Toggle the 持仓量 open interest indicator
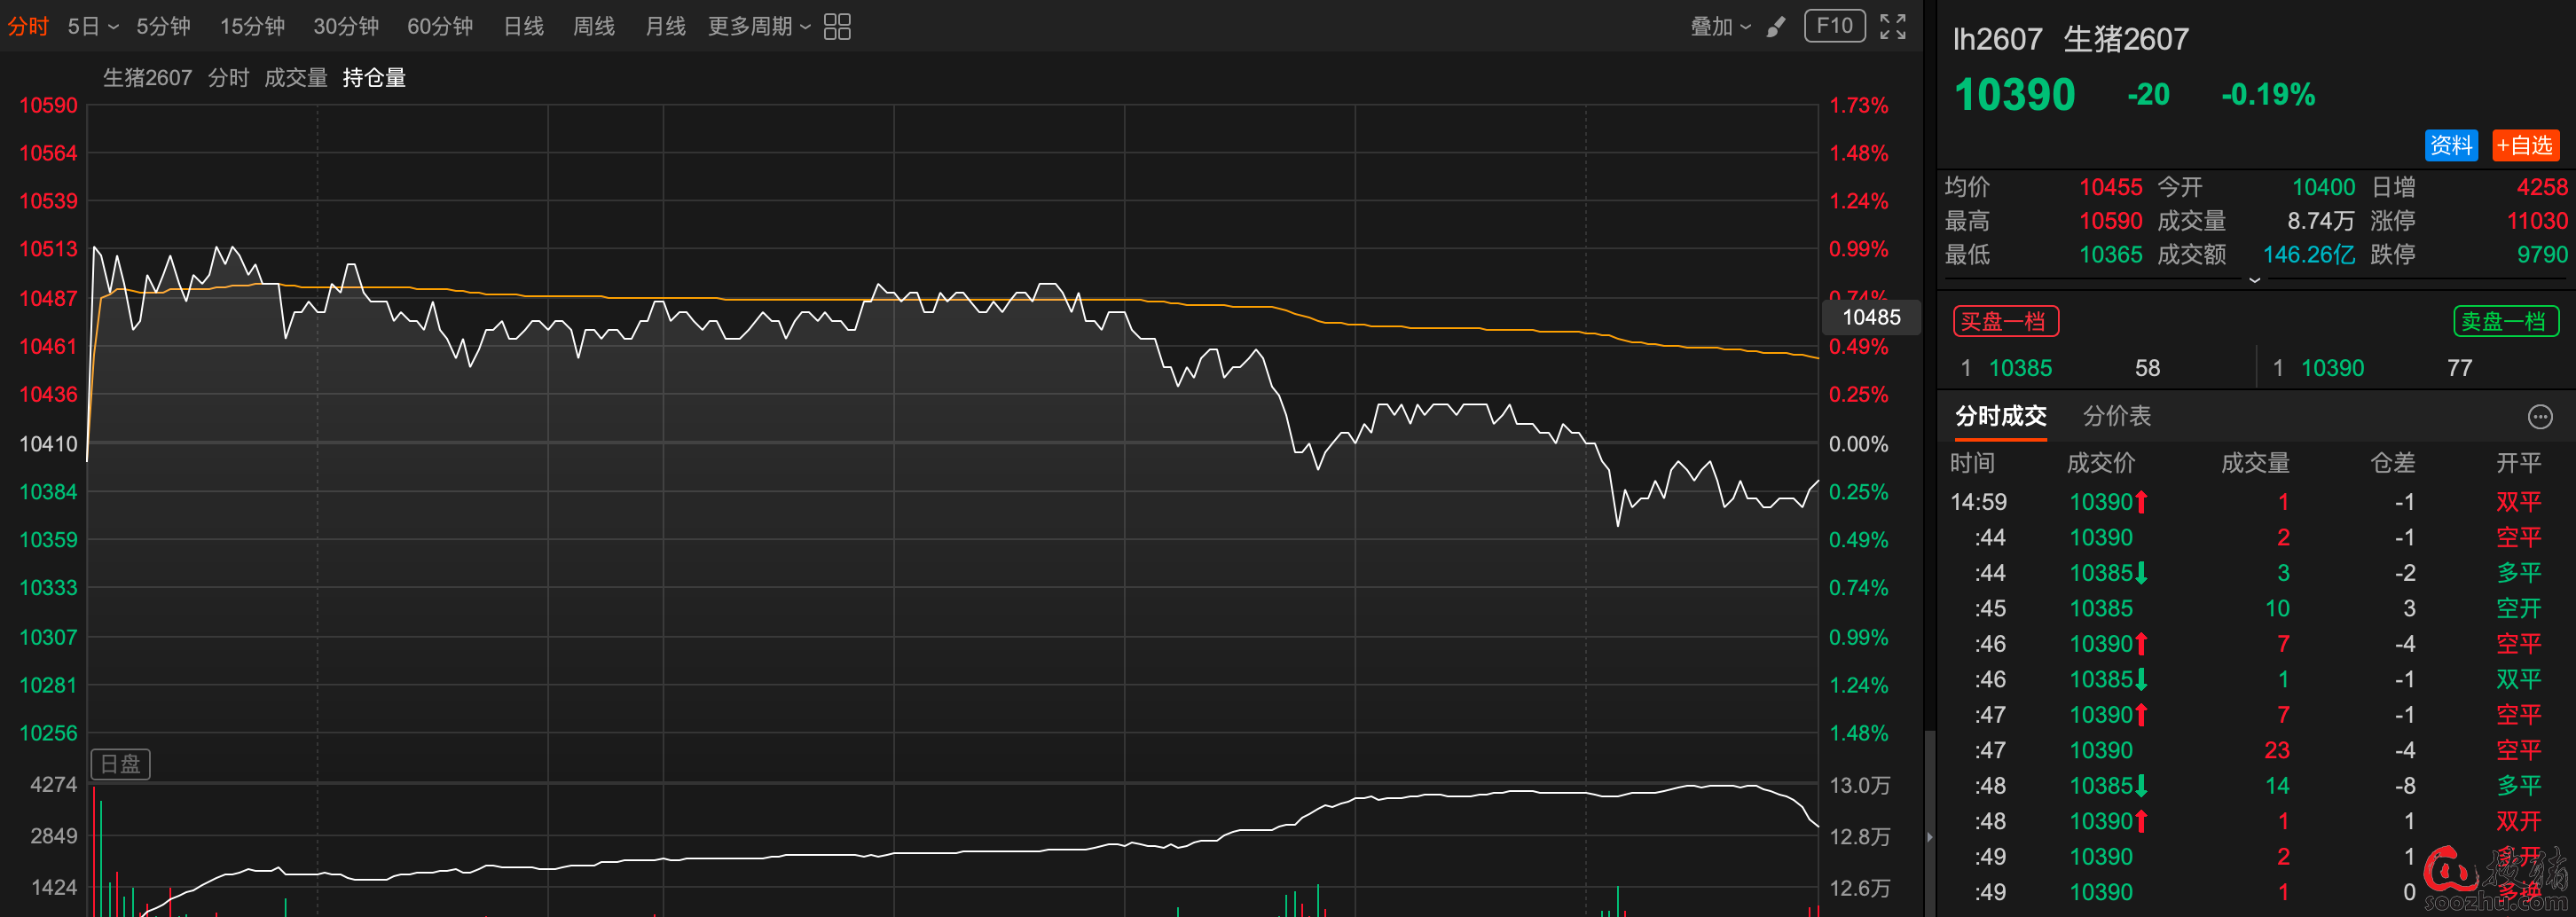This screenshot has width=2576, height=917. 374,78
